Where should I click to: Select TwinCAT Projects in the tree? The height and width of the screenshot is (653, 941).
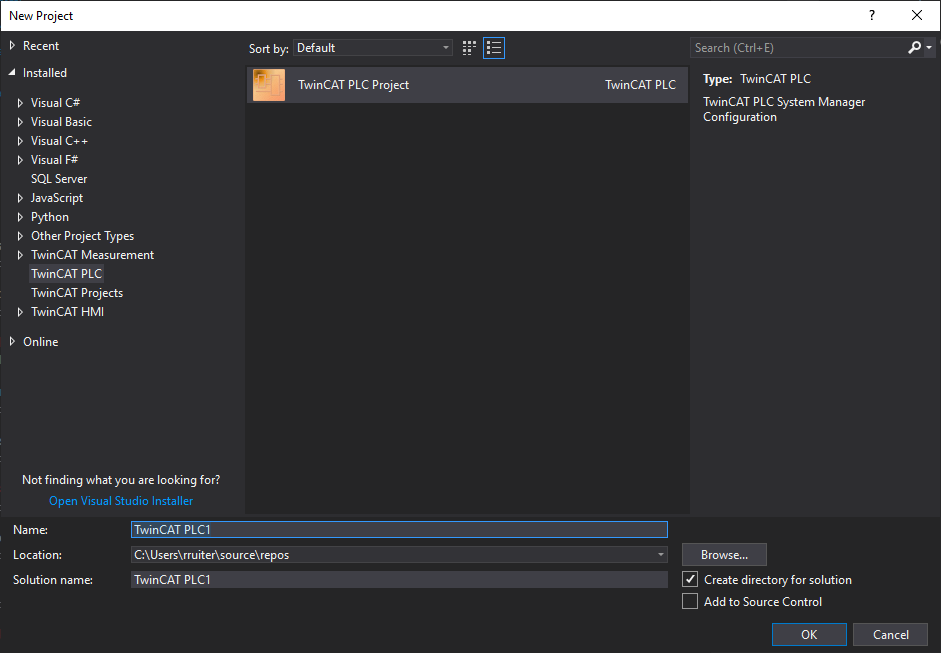coord(77,293)
